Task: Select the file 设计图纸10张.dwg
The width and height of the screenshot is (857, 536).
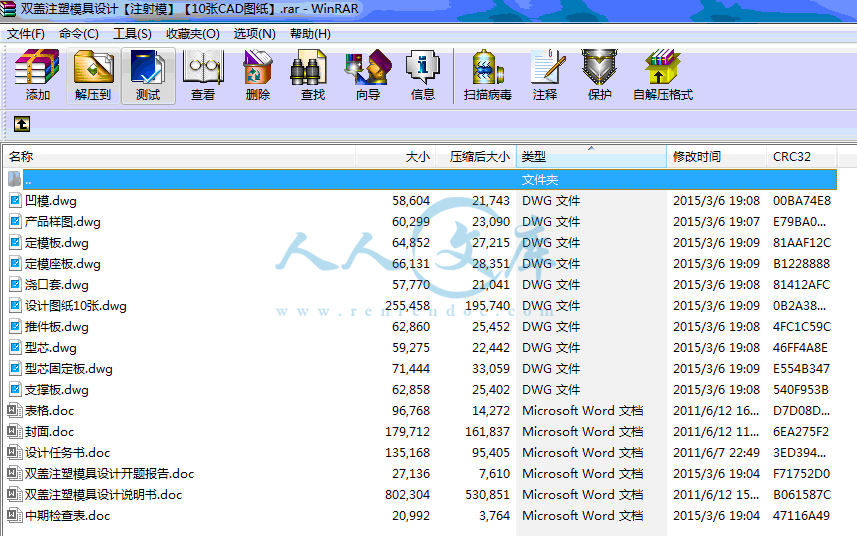Action: [75, 305]
